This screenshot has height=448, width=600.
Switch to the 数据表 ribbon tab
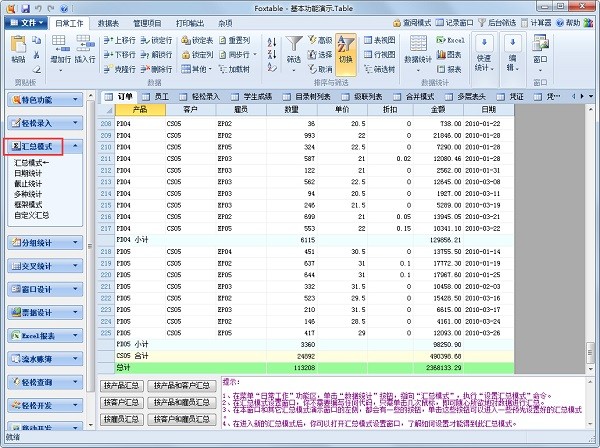(108, 21)
